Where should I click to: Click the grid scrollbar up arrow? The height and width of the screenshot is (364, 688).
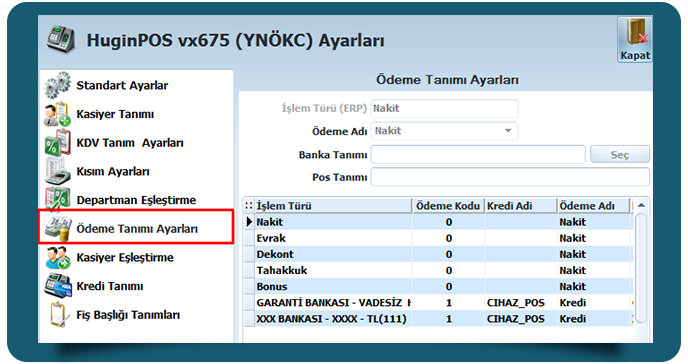(x=641, y=205)
